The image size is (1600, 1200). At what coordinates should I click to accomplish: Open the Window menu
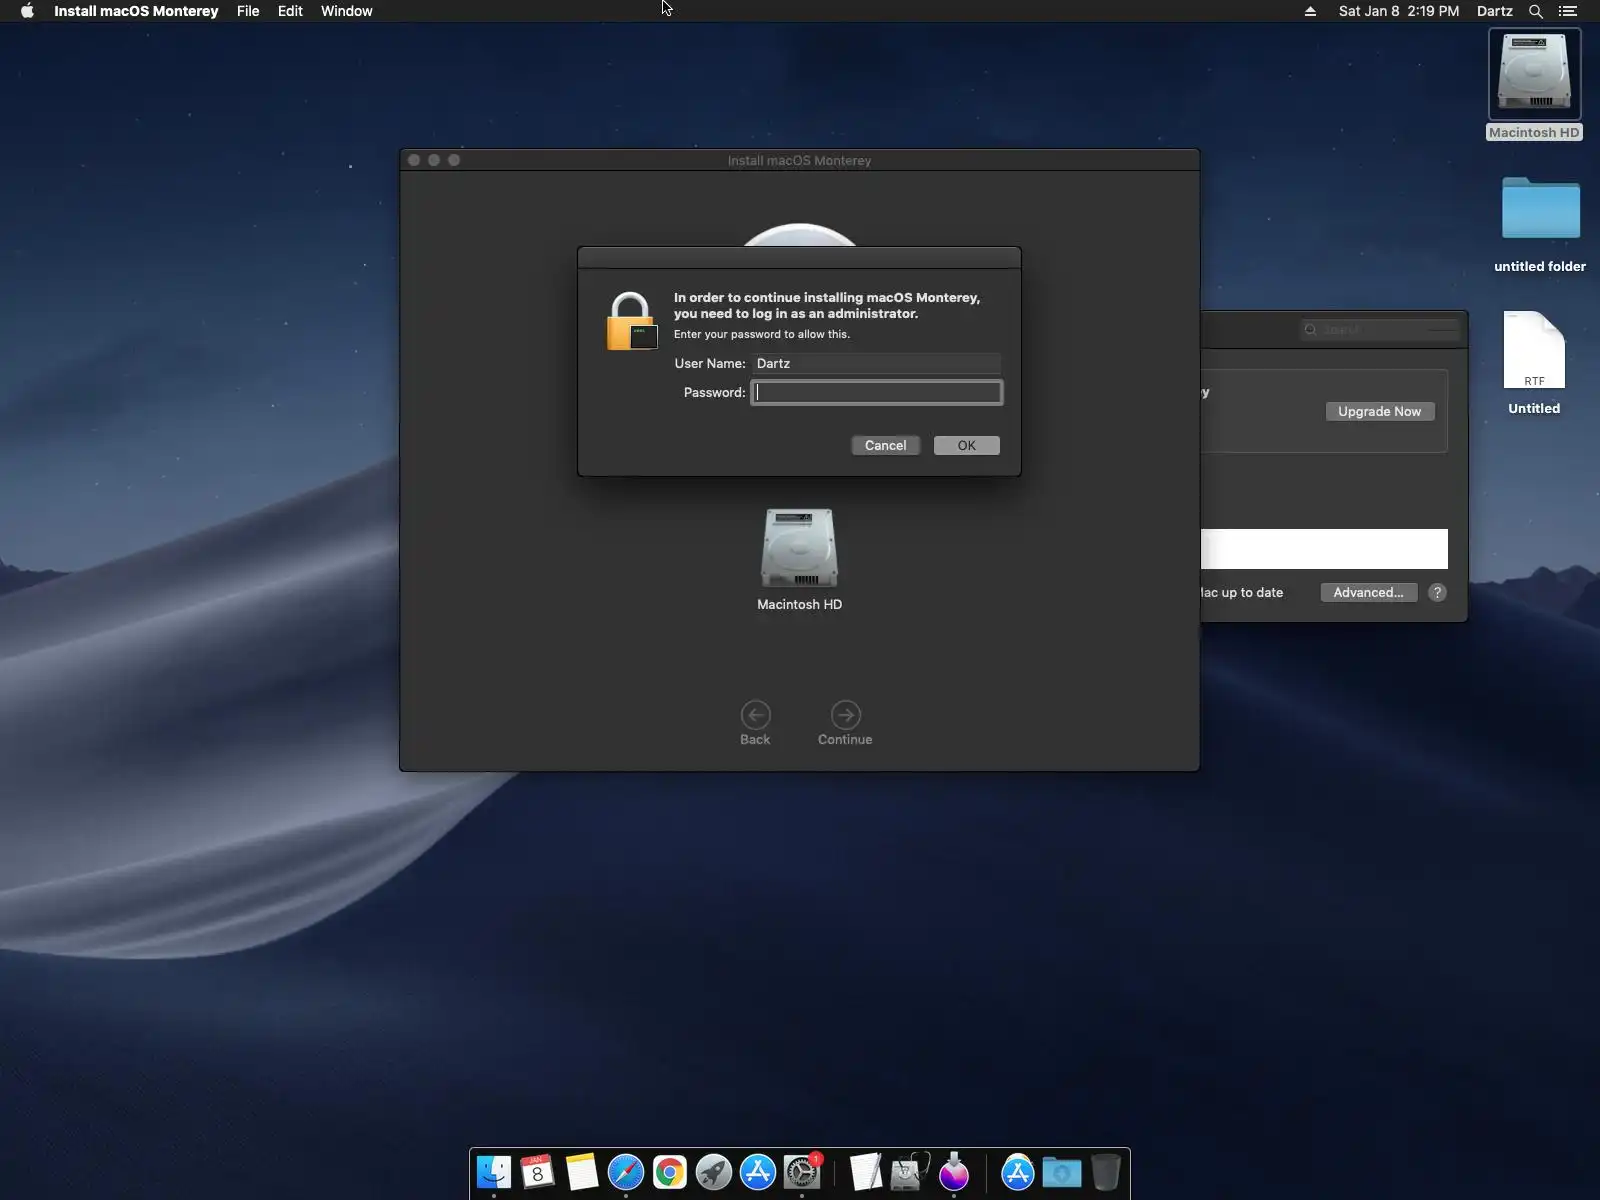(347, 11)
